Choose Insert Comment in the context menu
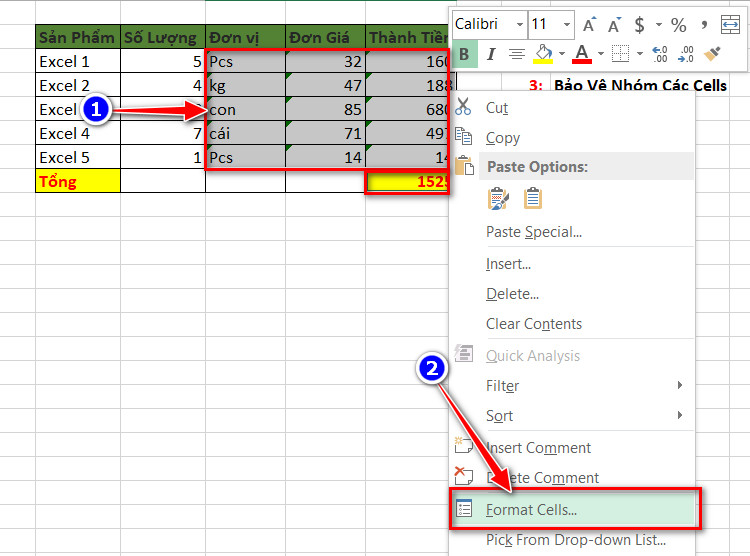 point(539,448)
